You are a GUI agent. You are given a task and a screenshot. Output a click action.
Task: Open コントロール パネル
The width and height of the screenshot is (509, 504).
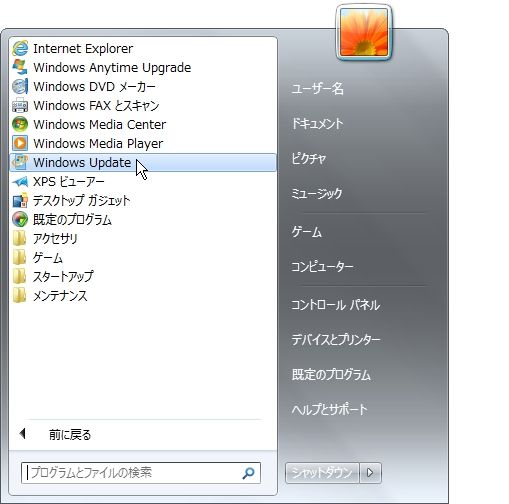click(x=335, y=305)
